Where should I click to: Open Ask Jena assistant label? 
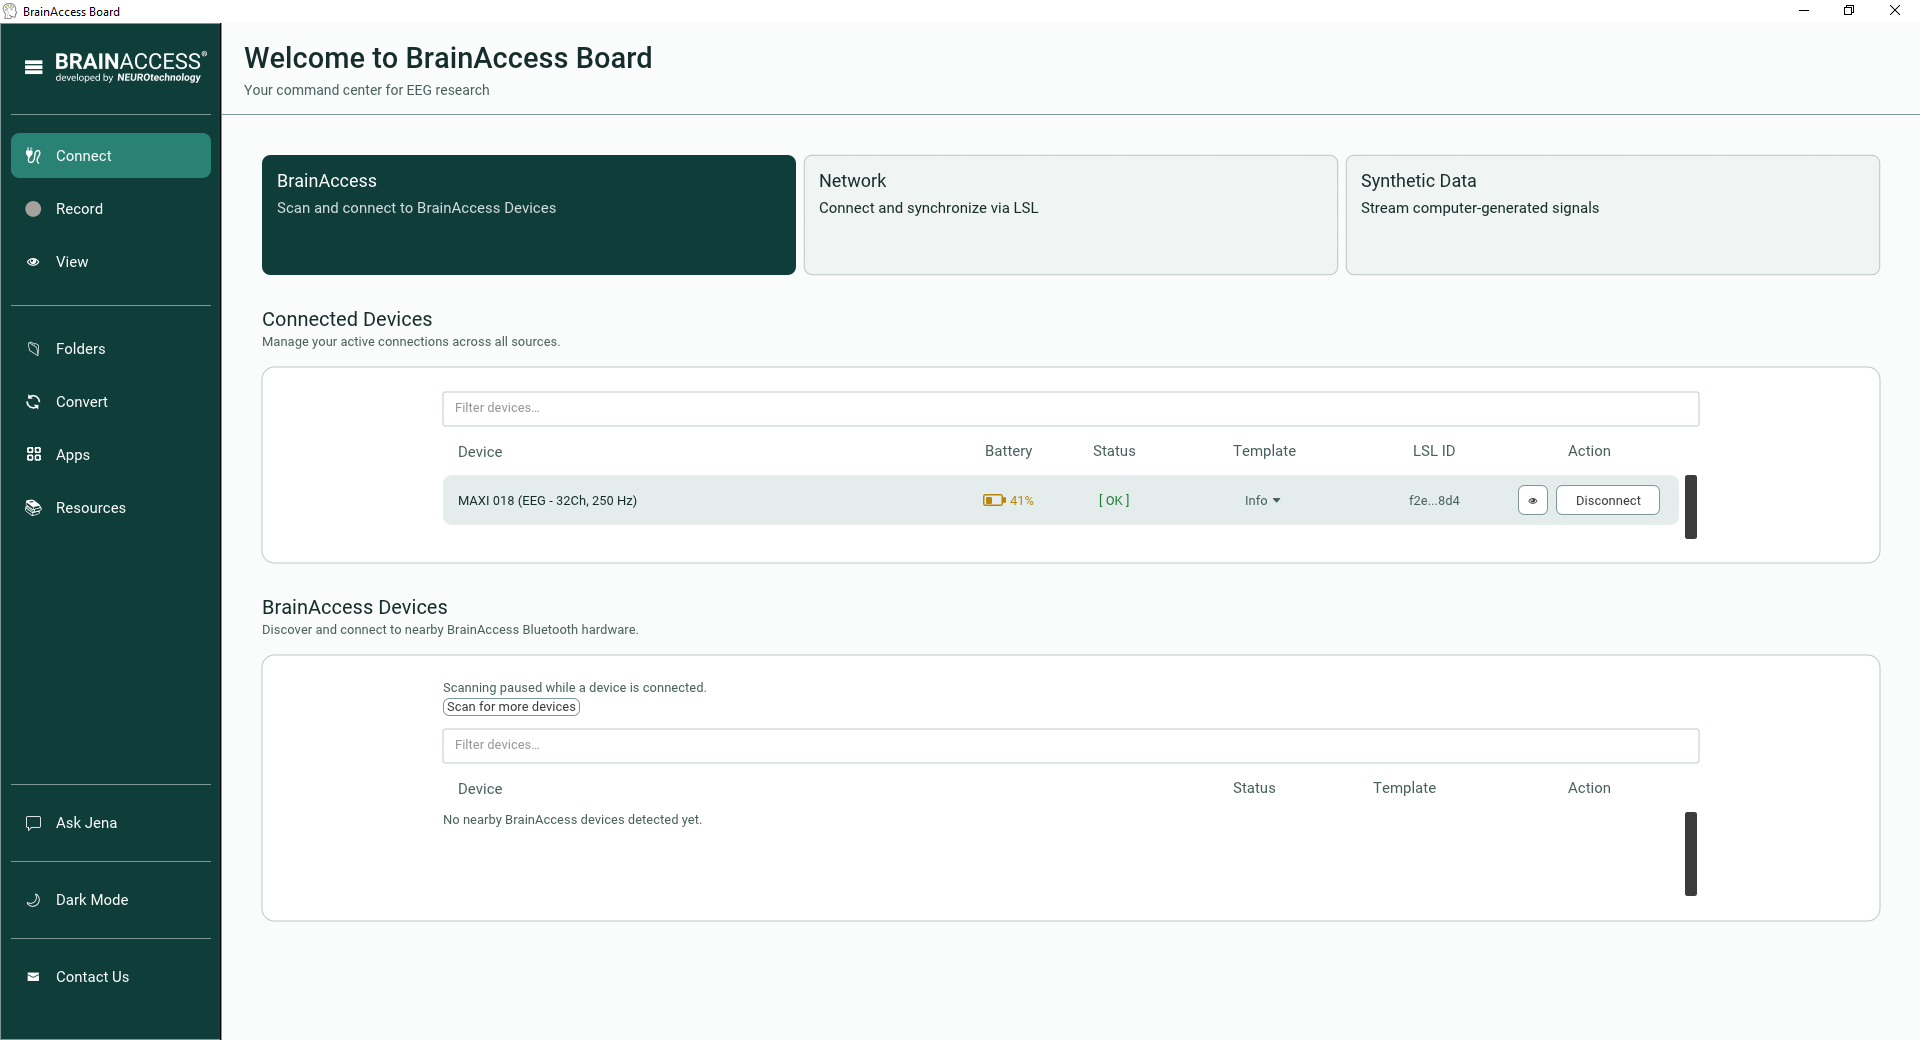tap(87, 823)
